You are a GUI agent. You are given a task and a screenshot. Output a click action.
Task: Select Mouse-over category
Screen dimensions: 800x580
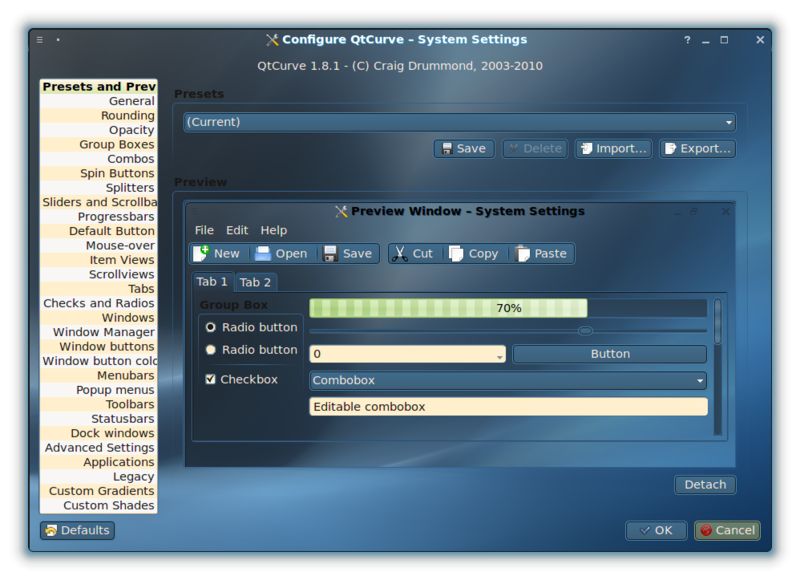[98, 245]
